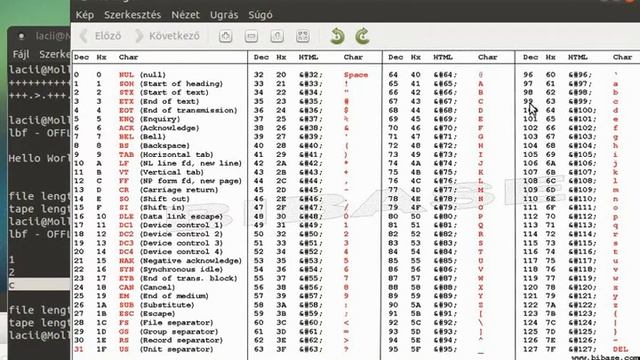This screenshot has width=640, height=360.
Task: Click the (Enquiry) entry
Action: pos(160,119)
